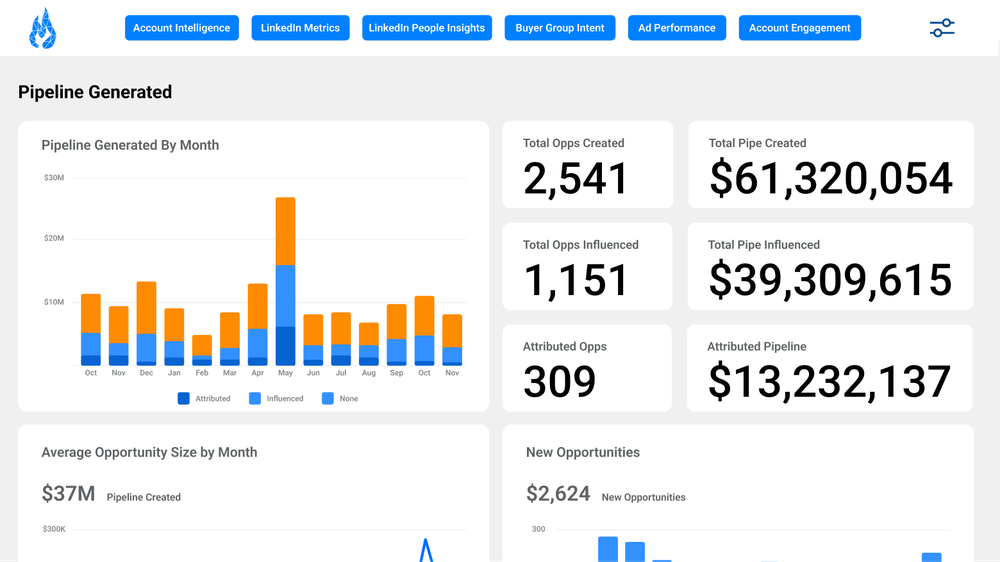The width and height of the screenshot is (1000, 562).
Task: Click the May month axis label
Action: (285, 373)
